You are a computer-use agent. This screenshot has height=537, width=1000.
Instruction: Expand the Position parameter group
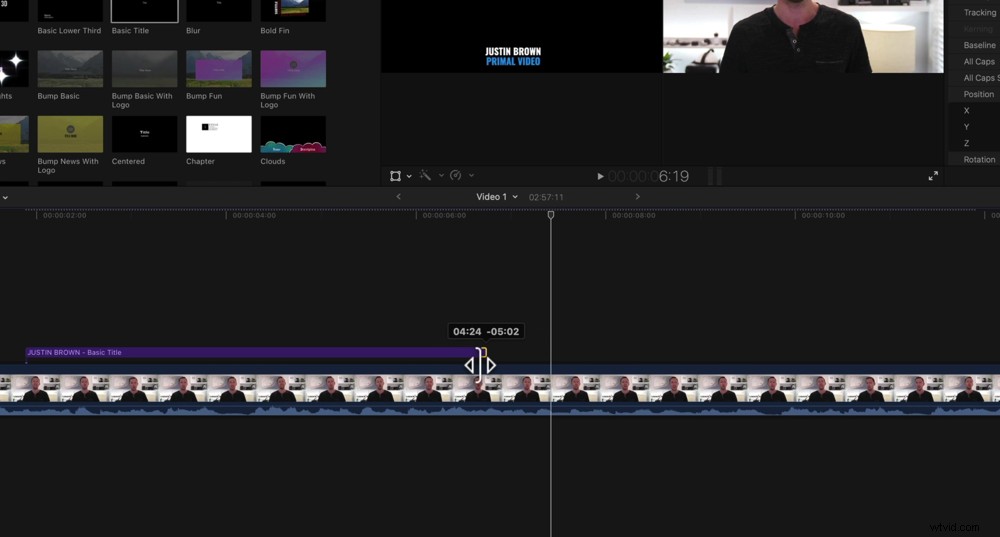pos(978,94)
